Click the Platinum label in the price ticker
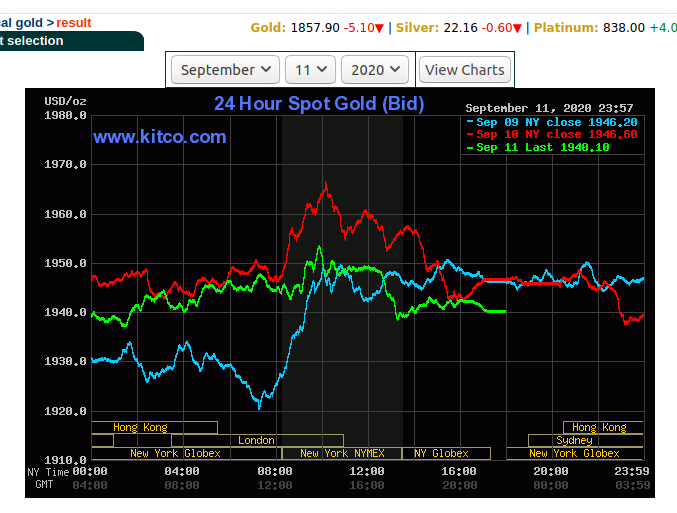Image resolution: width=677 pixels, height=513 pixels. click(x=565, y=28)
